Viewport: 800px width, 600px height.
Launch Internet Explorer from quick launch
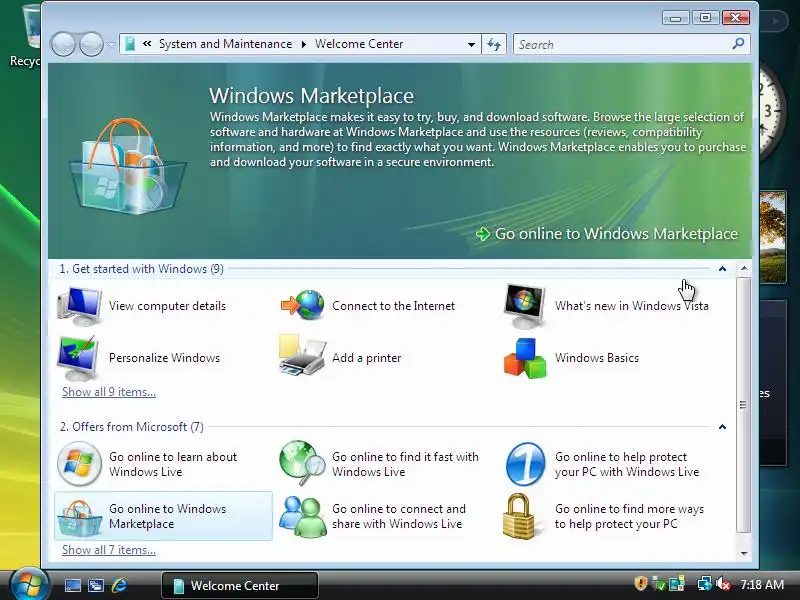[119, 585]
